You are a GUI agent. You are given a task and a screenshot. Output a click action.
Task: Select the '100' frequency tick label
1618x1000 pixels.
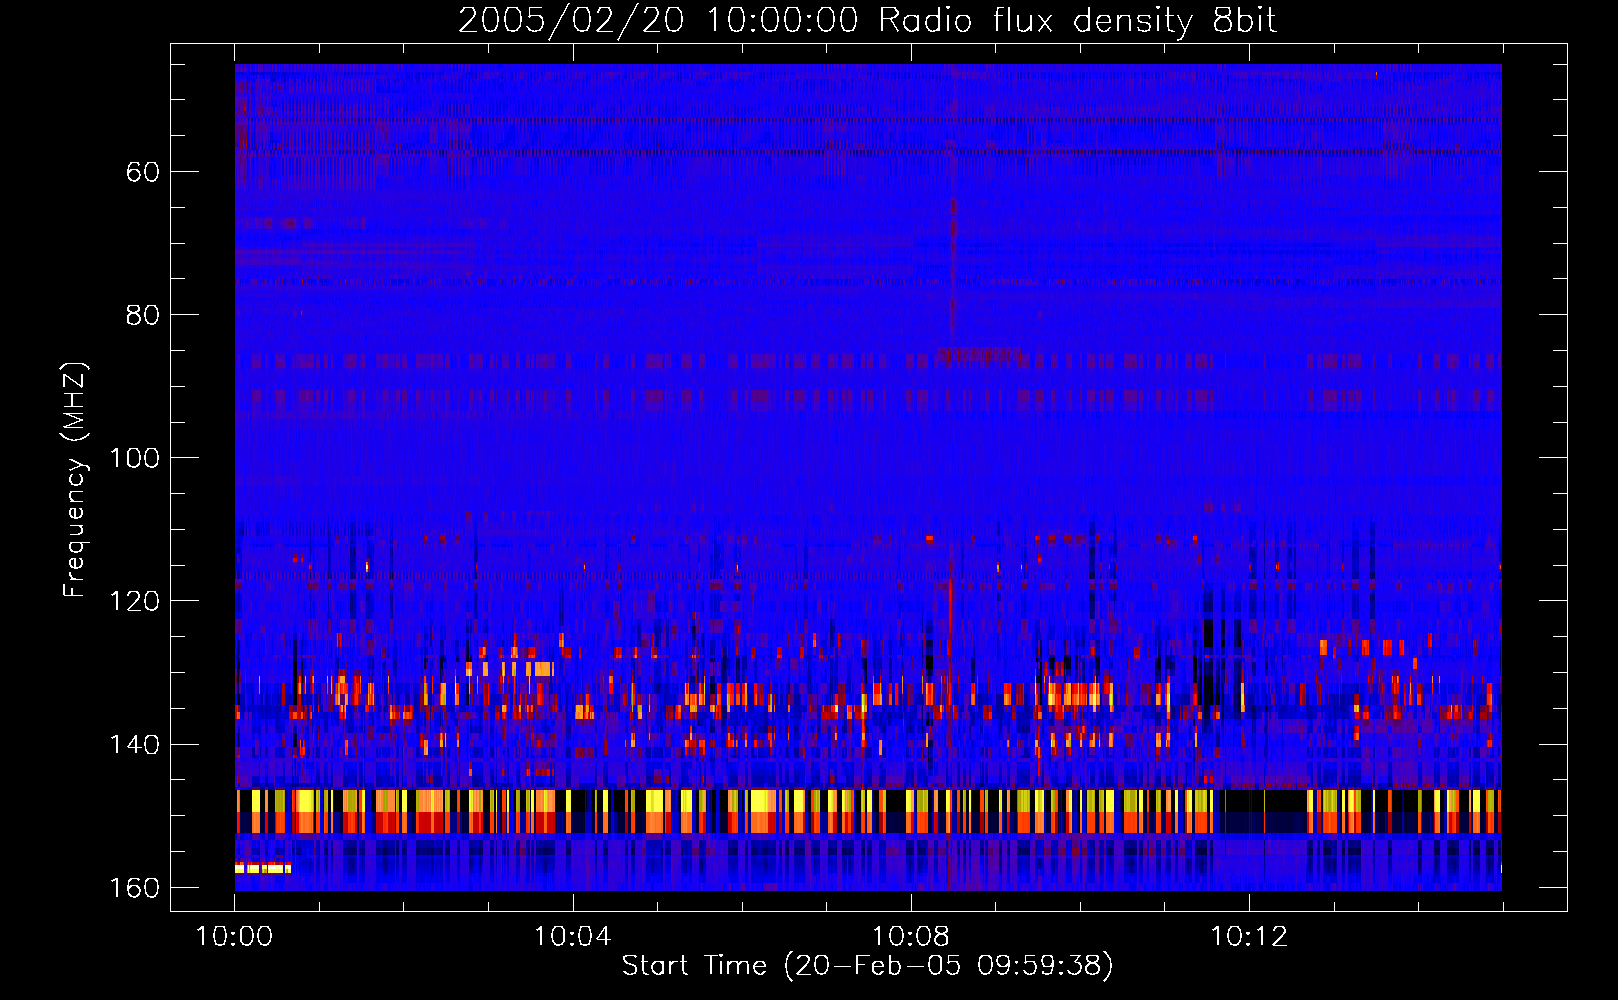click(135, 458)
